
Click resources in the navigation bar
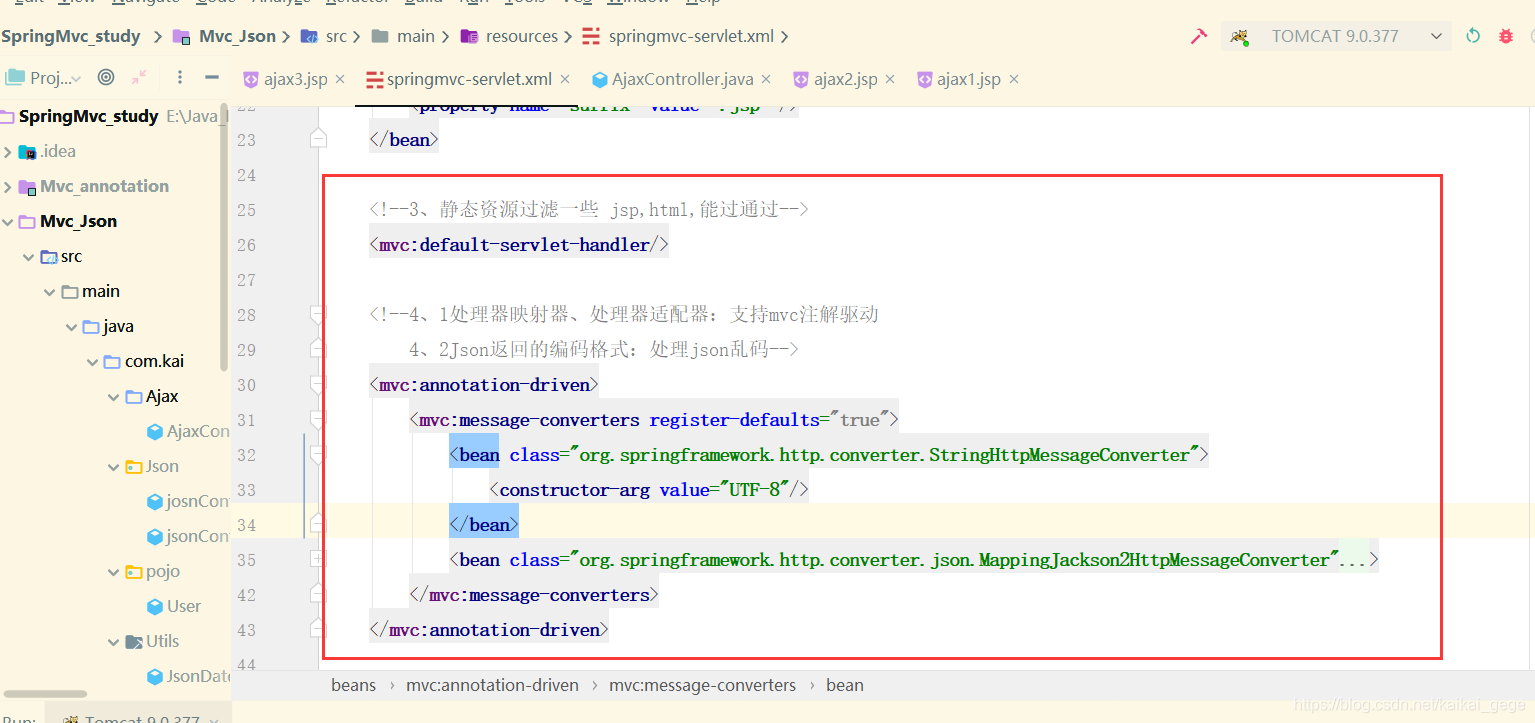[522, 36]
